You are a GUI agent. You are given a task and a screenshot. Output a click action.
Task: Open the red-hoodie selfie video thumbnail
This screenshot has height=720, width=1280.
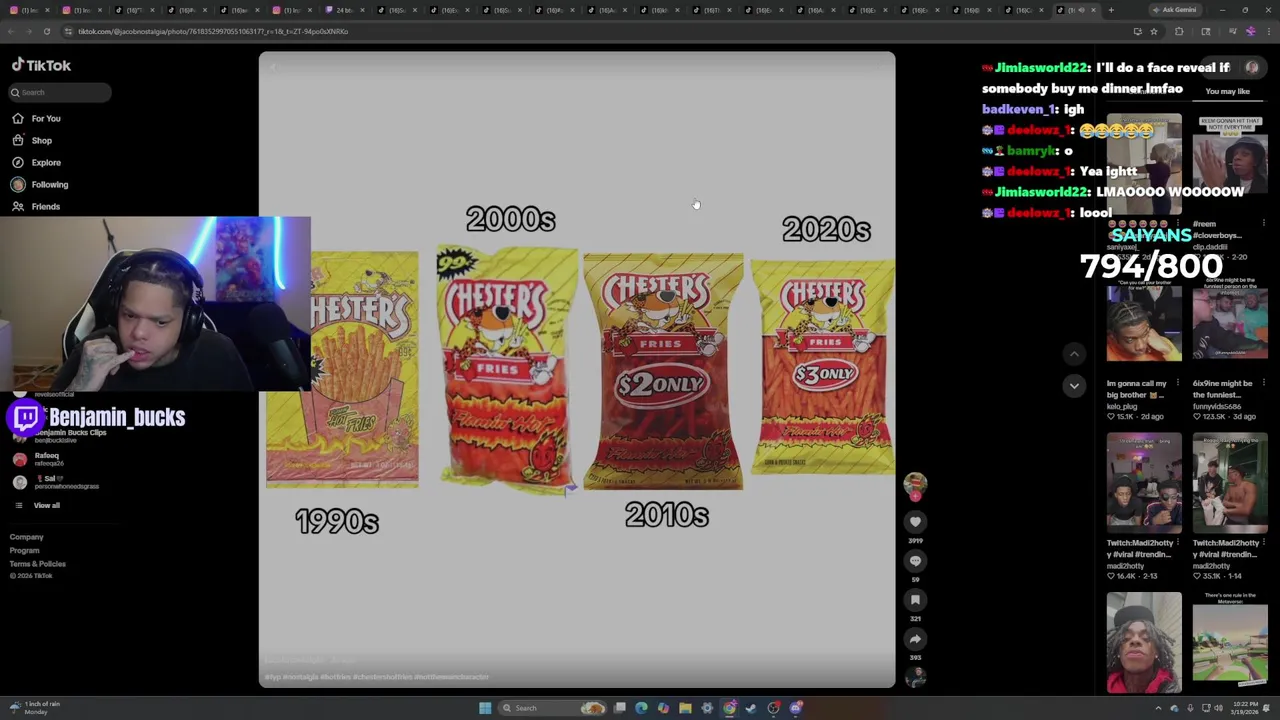click(1144, 642)
